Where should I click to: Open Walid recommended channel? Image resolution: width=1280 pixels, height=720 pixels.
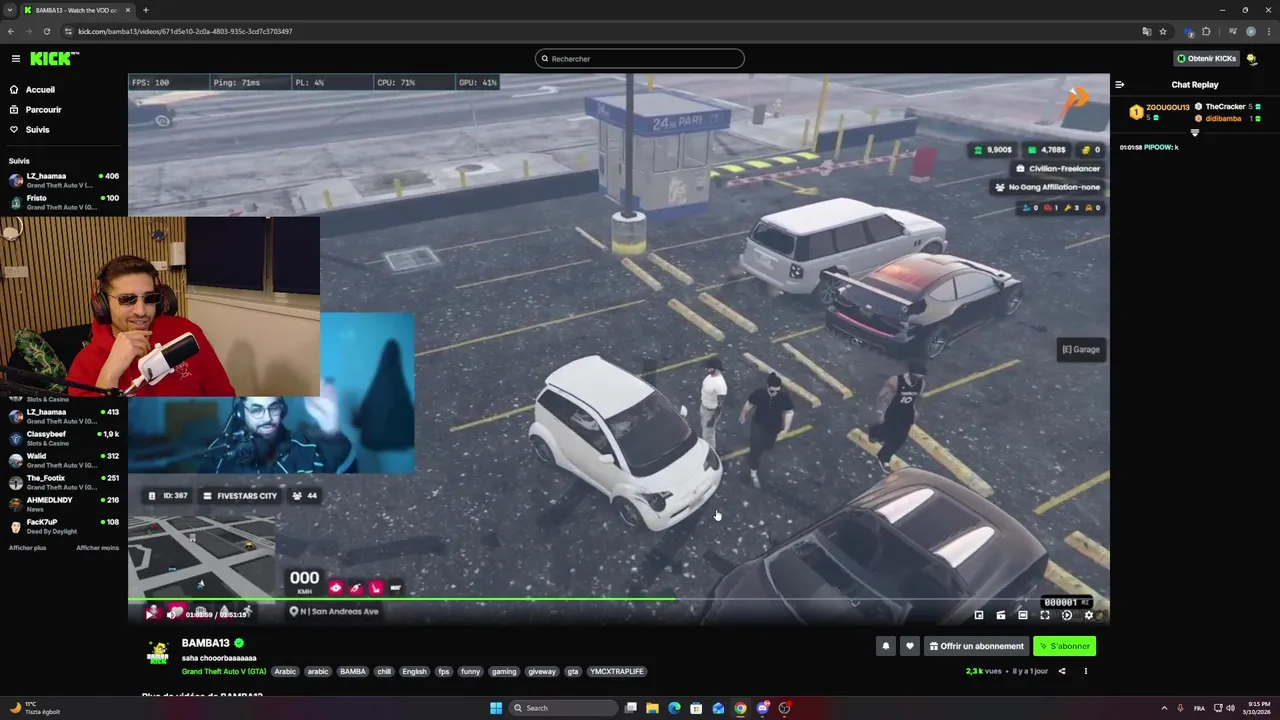click(x=63, y=460)
